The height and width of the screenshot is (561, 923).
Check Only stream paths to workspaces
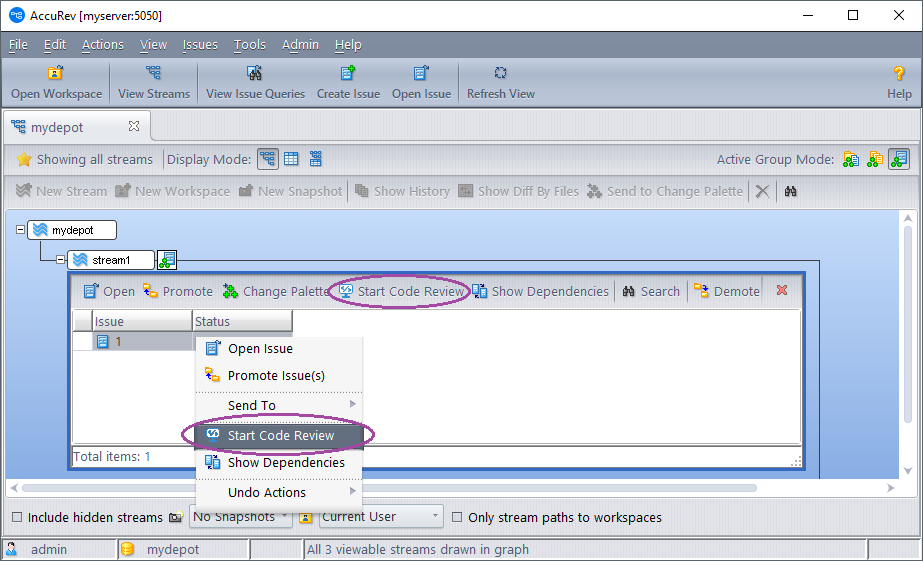click(457, 517)
